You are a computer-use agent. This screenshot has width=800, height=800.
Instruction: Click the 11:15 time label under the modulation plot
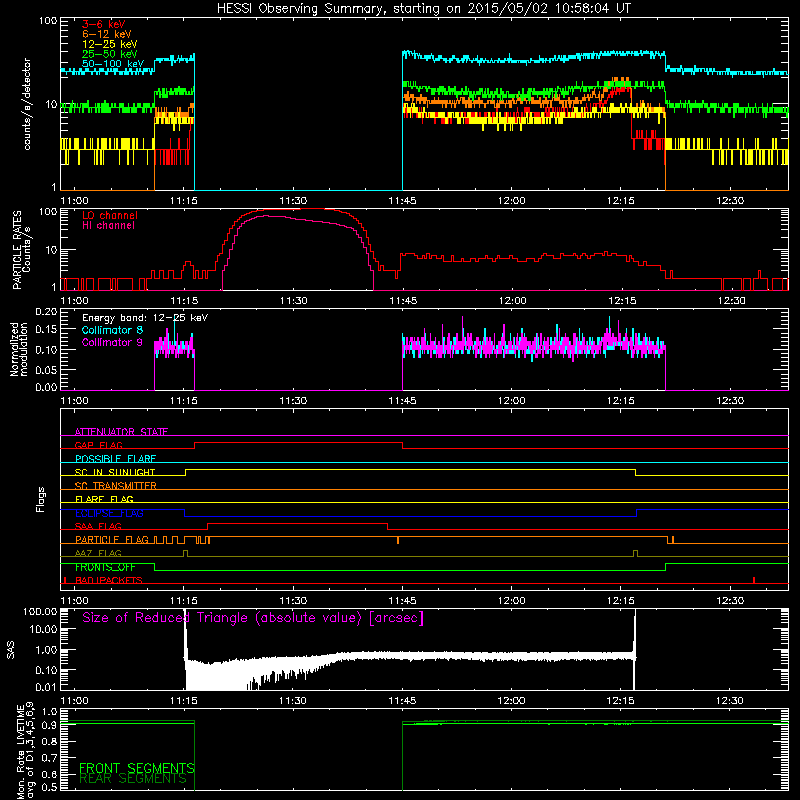coord(184,401)
